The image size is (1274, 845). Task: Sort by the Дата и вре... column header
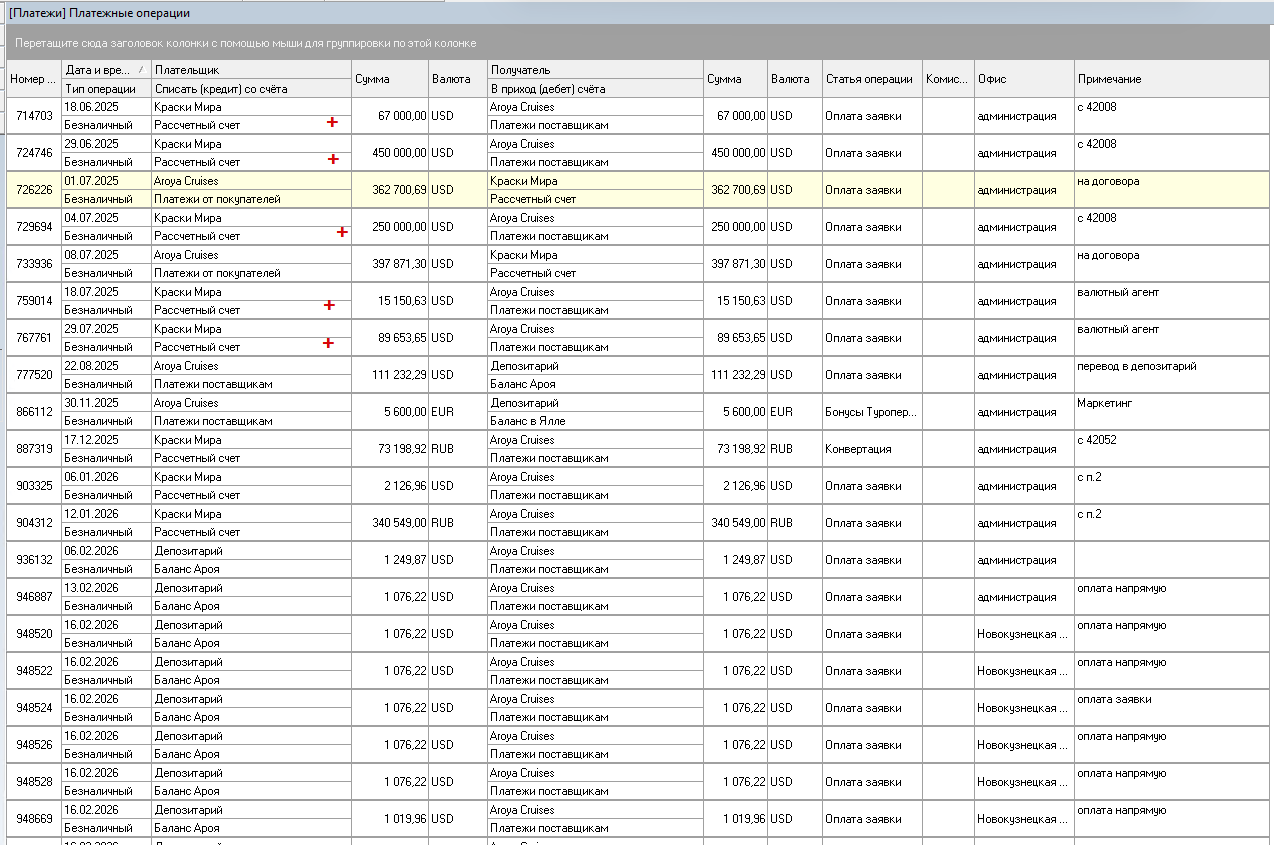[x=106, y=70]
